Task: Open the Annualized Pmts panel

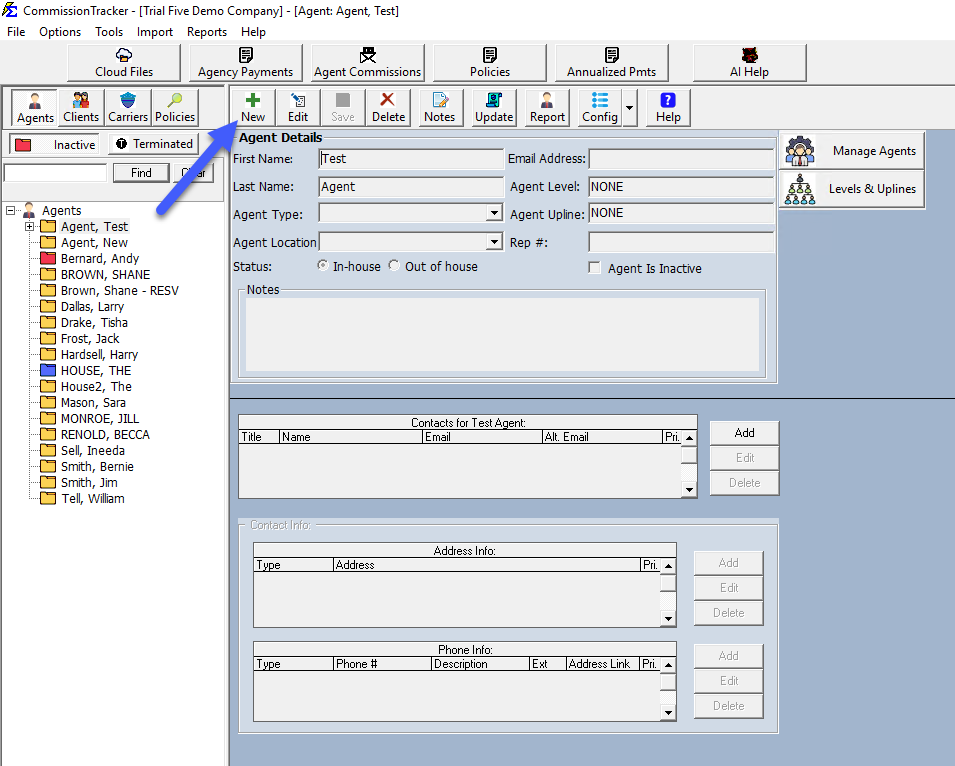Action: click(611, 61)
